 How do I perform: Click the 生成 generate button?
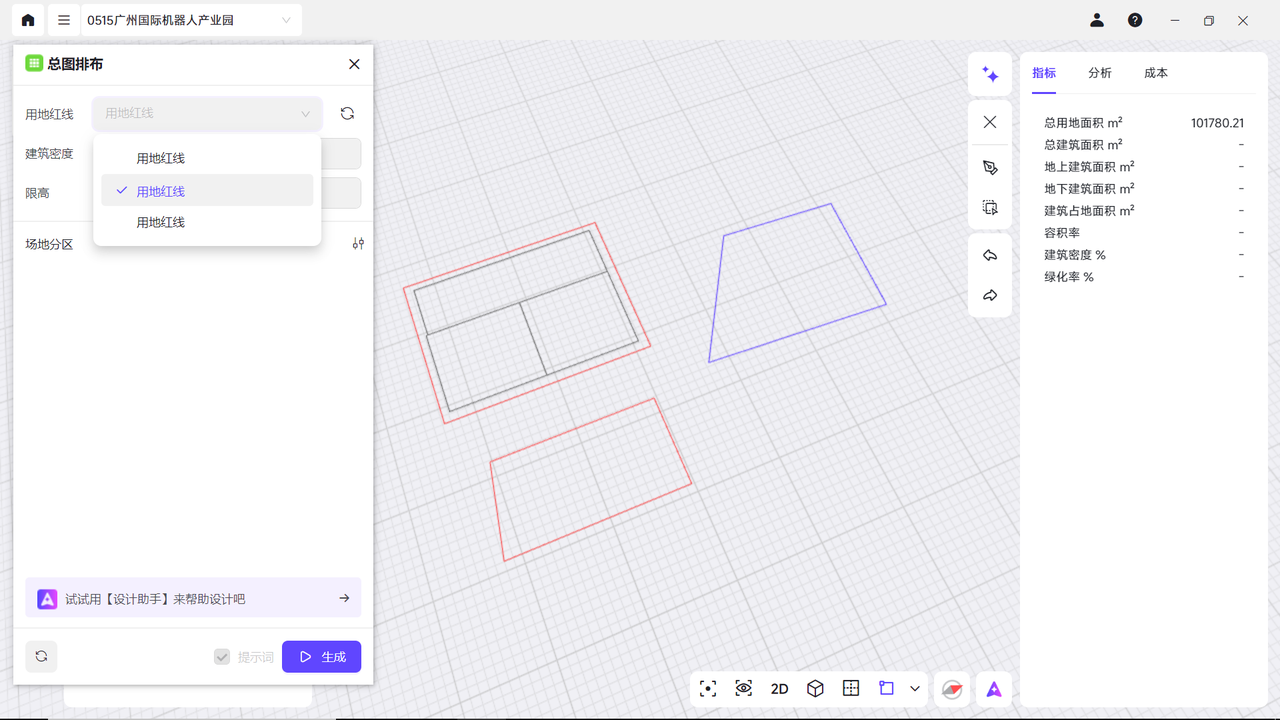pyautogui.click(x=321, y=657)
